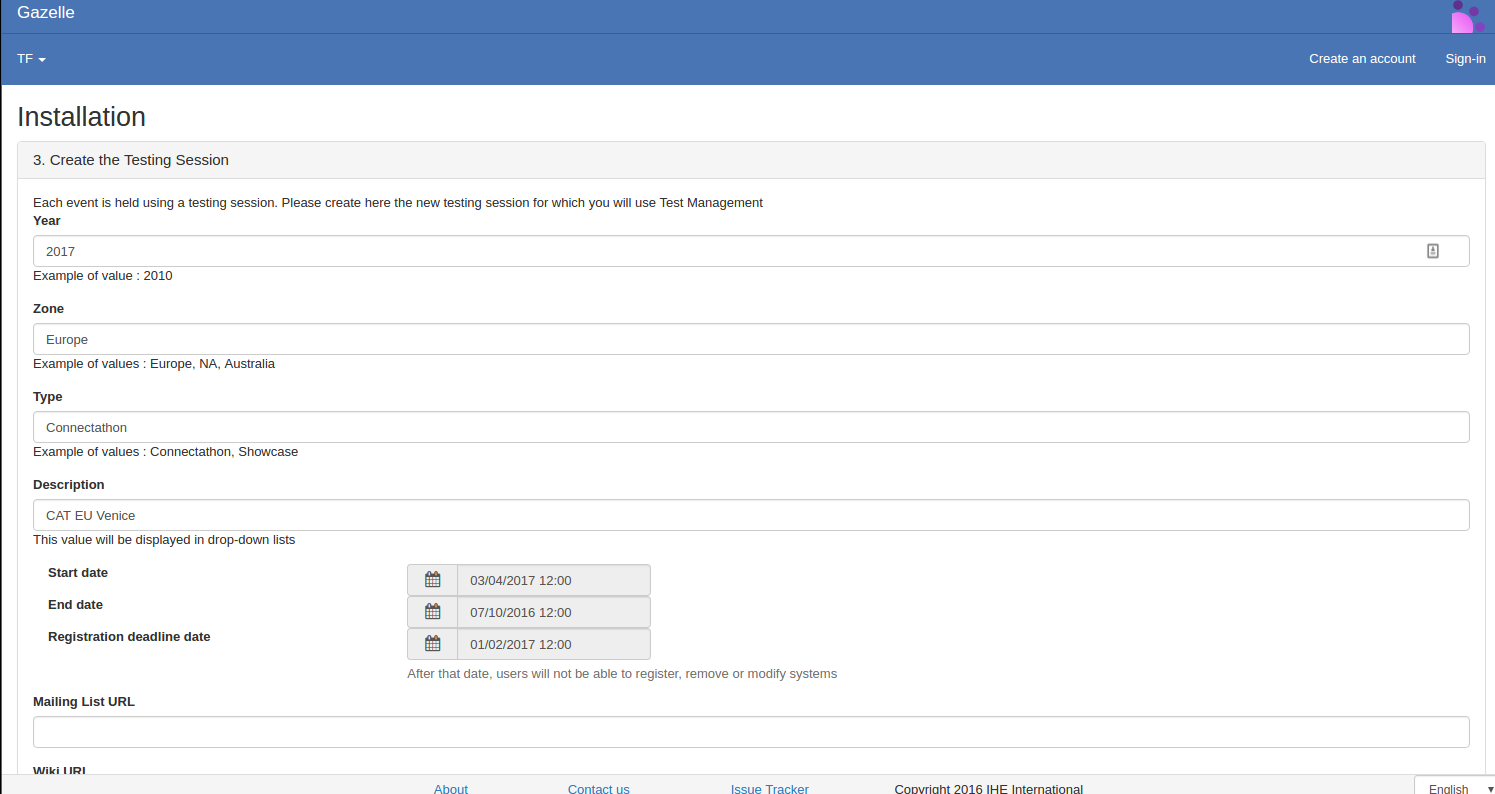
Task: Open the Start date calendar icon
Action: coord(432,580)
